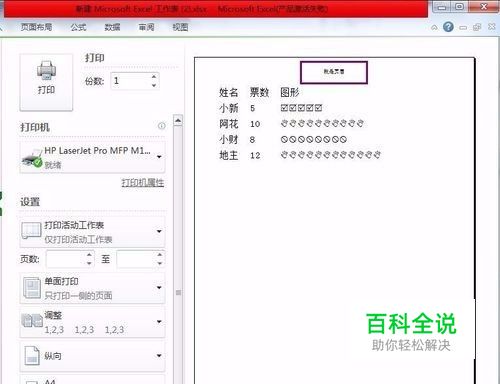Increase the starting page with the up arrow
The image size is (500, 384).
click(x=89, y=255)
